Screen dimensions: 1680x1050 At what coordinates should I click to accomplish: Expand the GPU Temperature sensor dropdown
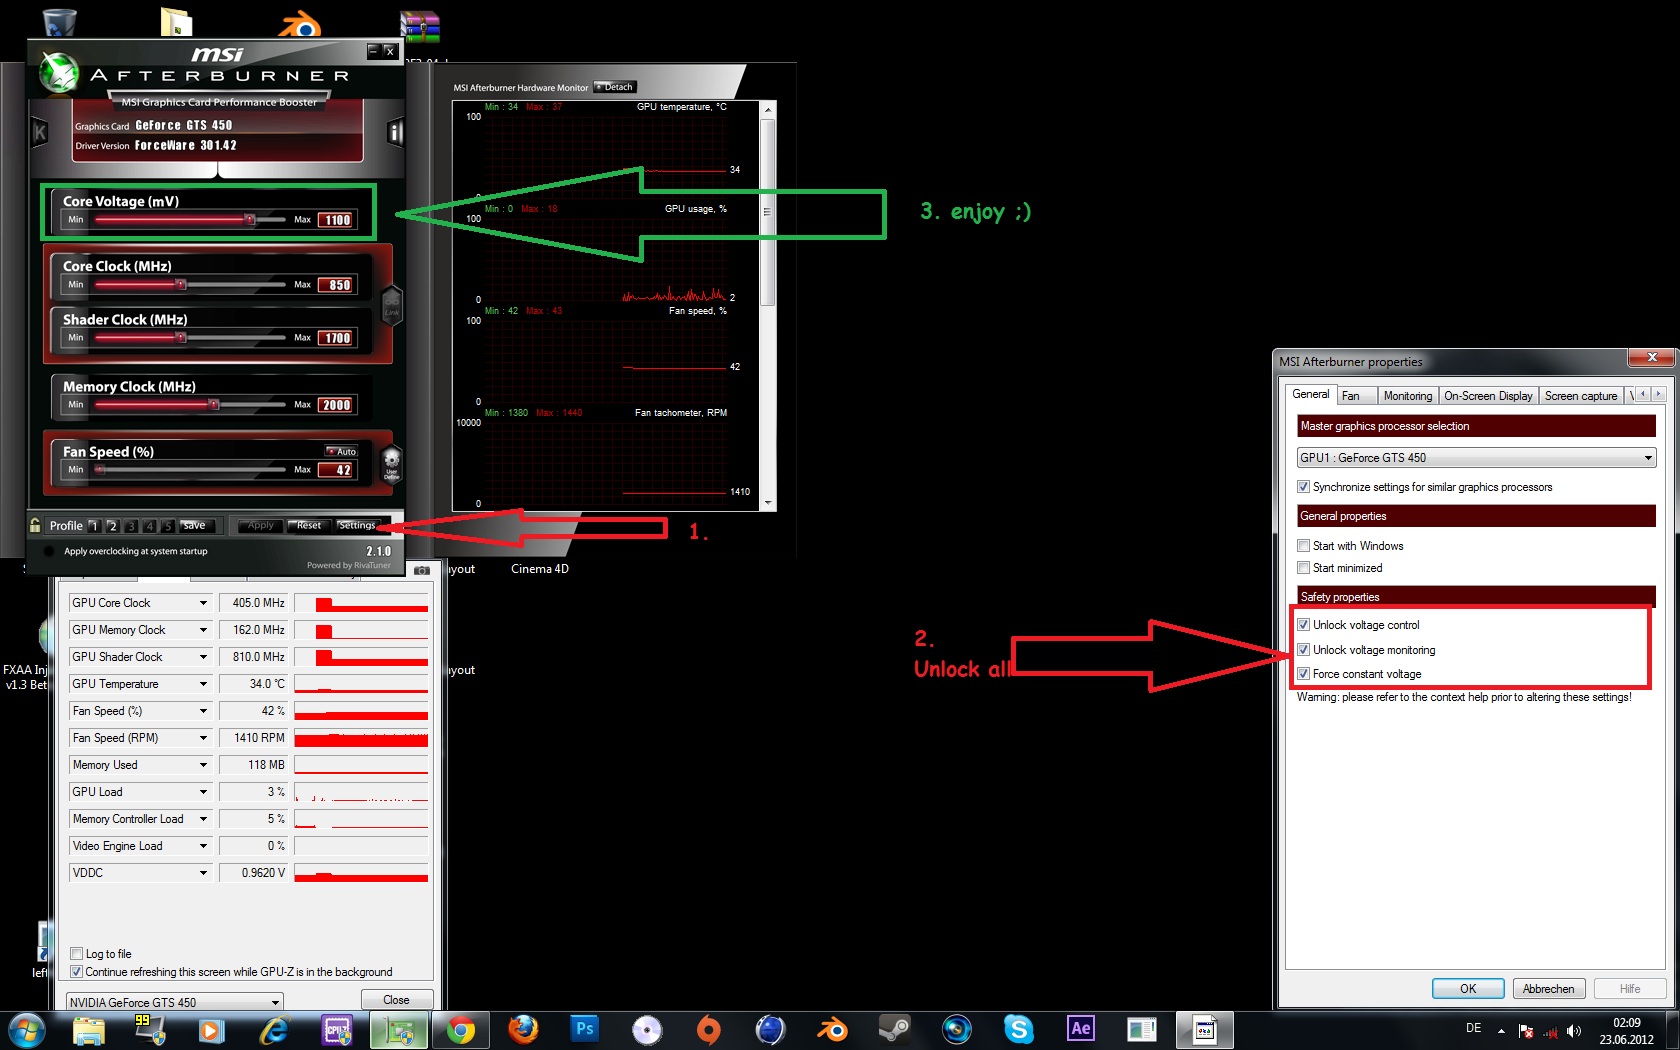(203, 684)
